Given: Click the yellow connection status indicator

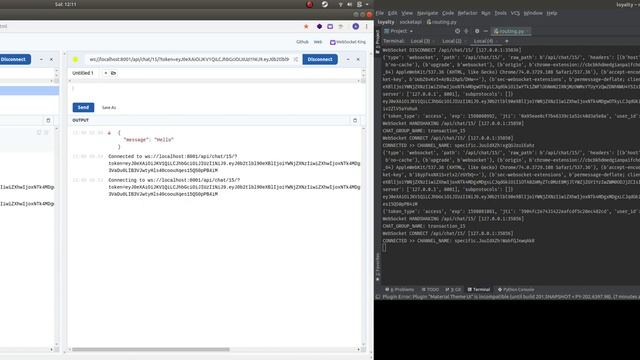Looking at the screenshot, I should (76, 60).
